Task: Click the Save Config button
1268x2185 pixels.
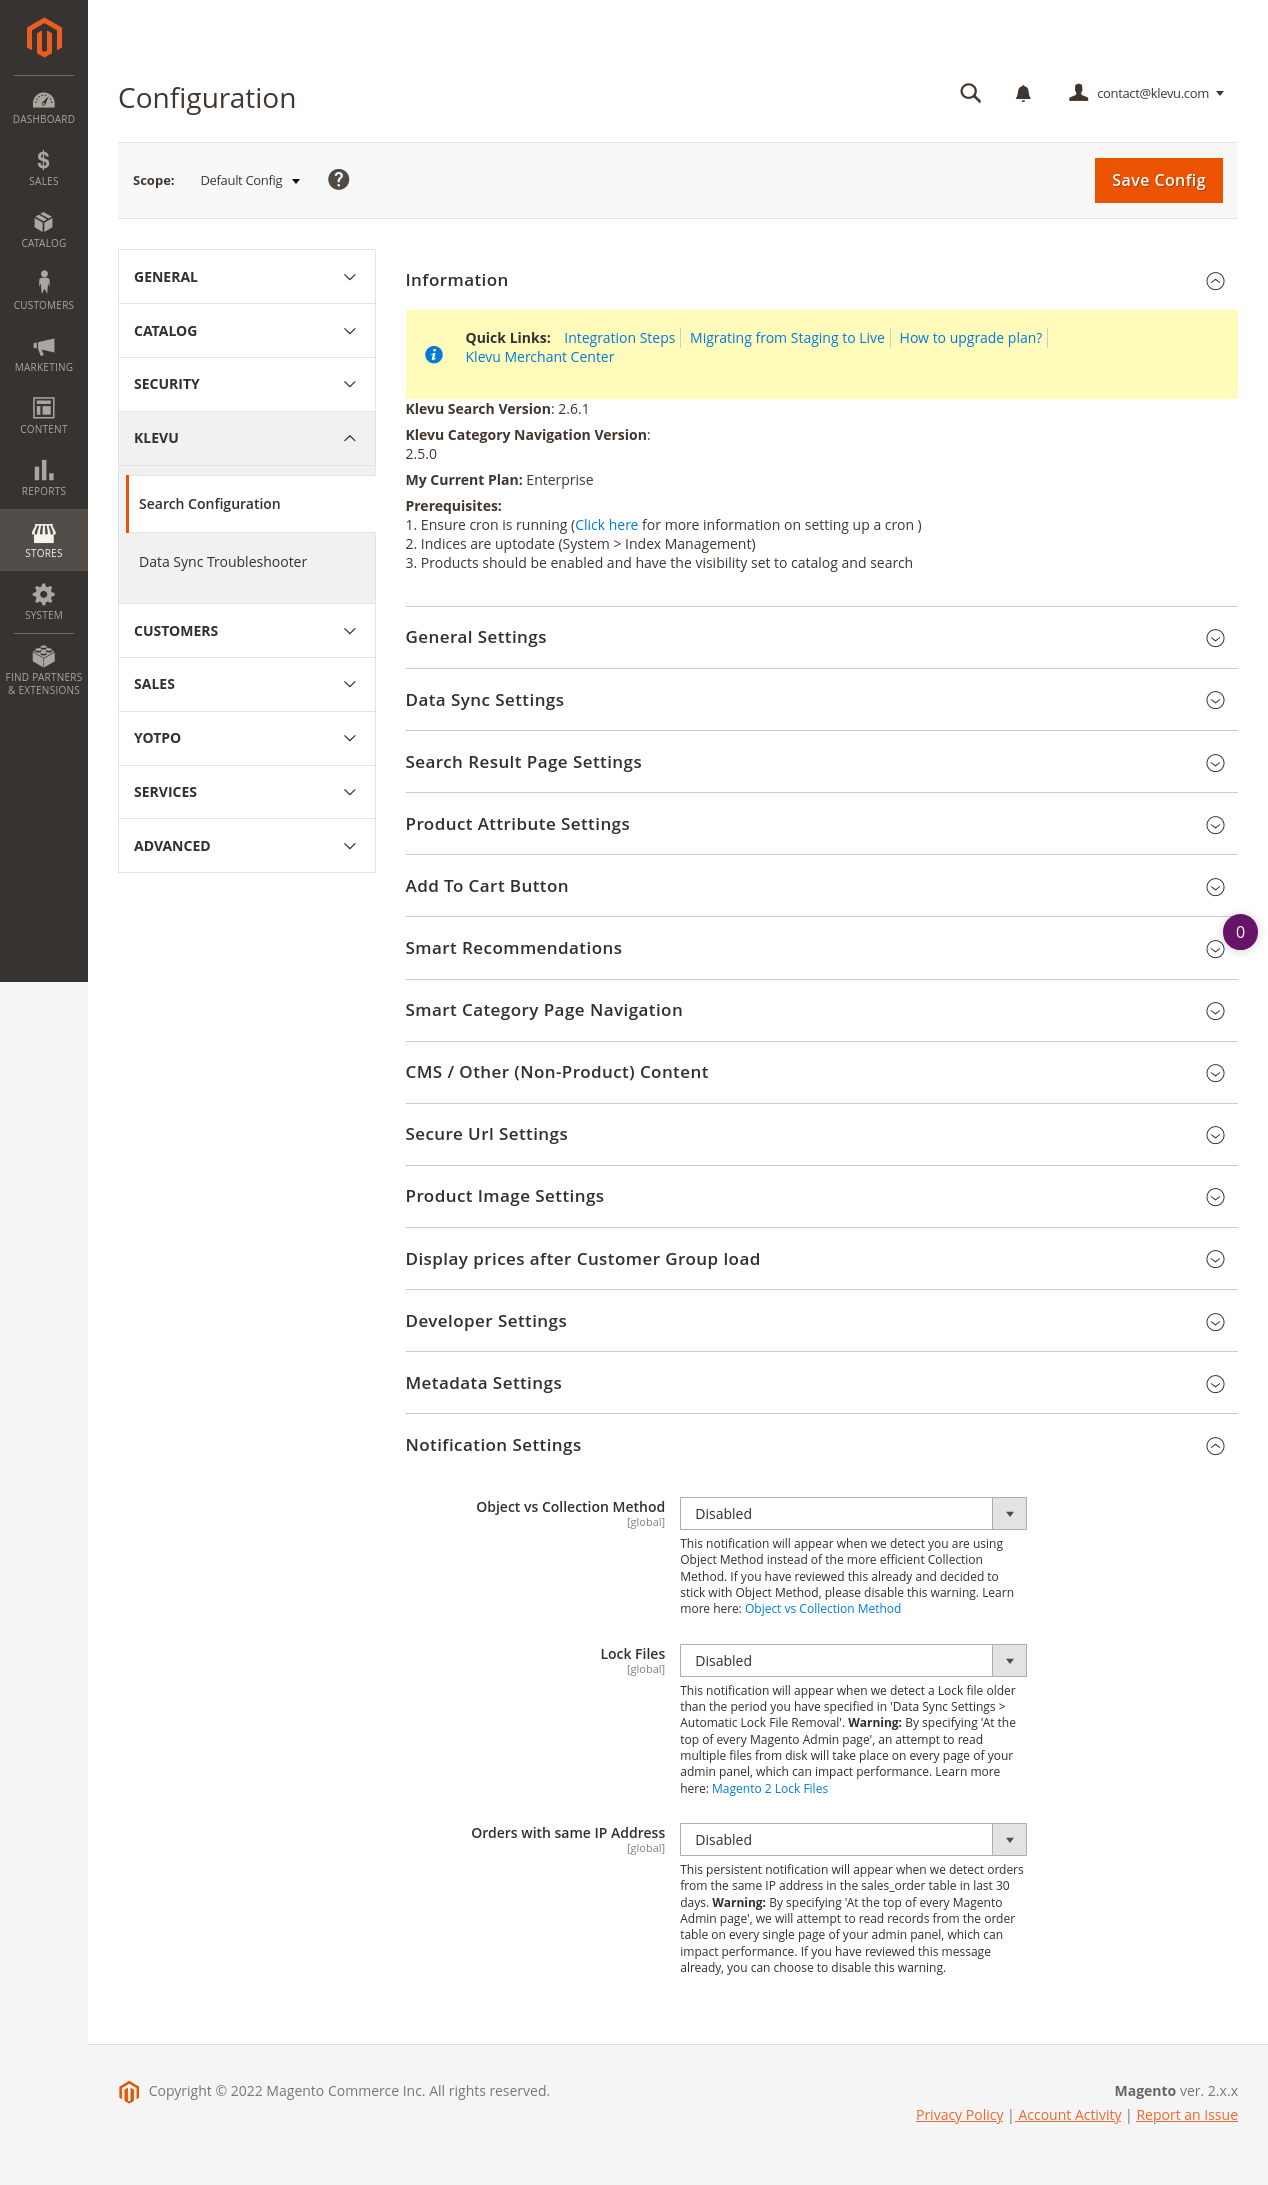Action: pos(1158,180)
